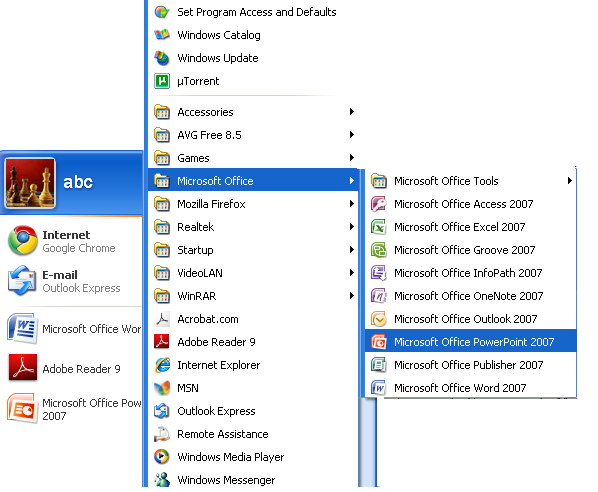Open E-mail Outlook Express shortcut text
Screen dimensions: 598x492
[x=81, y=281]
